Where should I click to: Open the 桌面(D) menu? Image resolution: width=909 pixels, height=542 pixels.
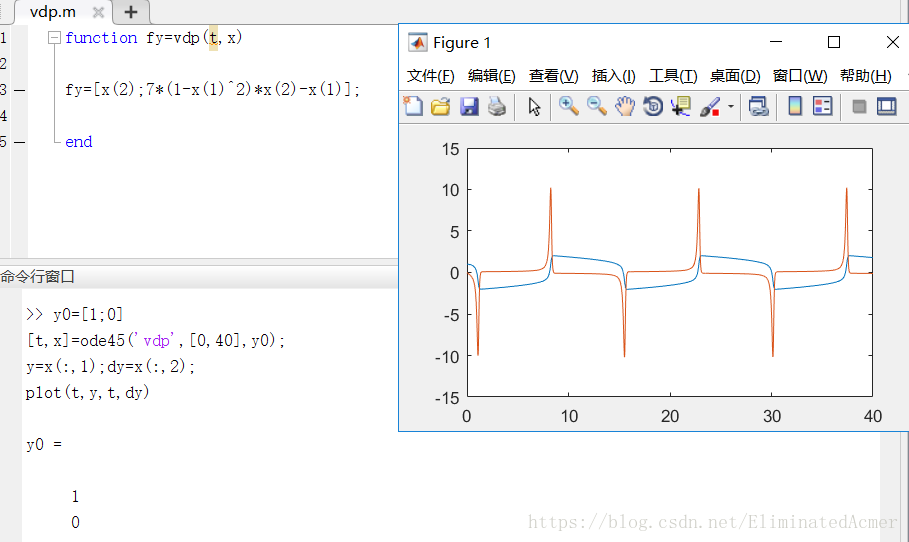coord(735,76)
